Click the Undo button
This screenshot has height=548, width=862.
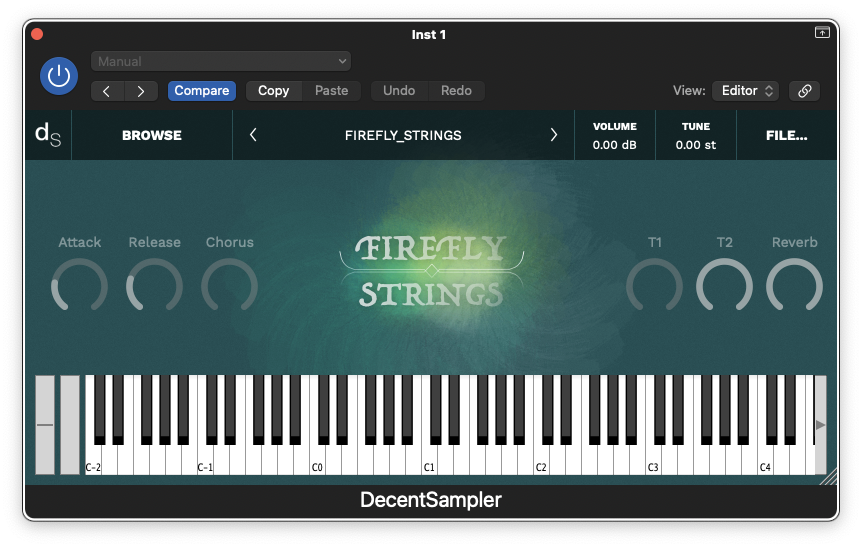(x=399, y=91)
